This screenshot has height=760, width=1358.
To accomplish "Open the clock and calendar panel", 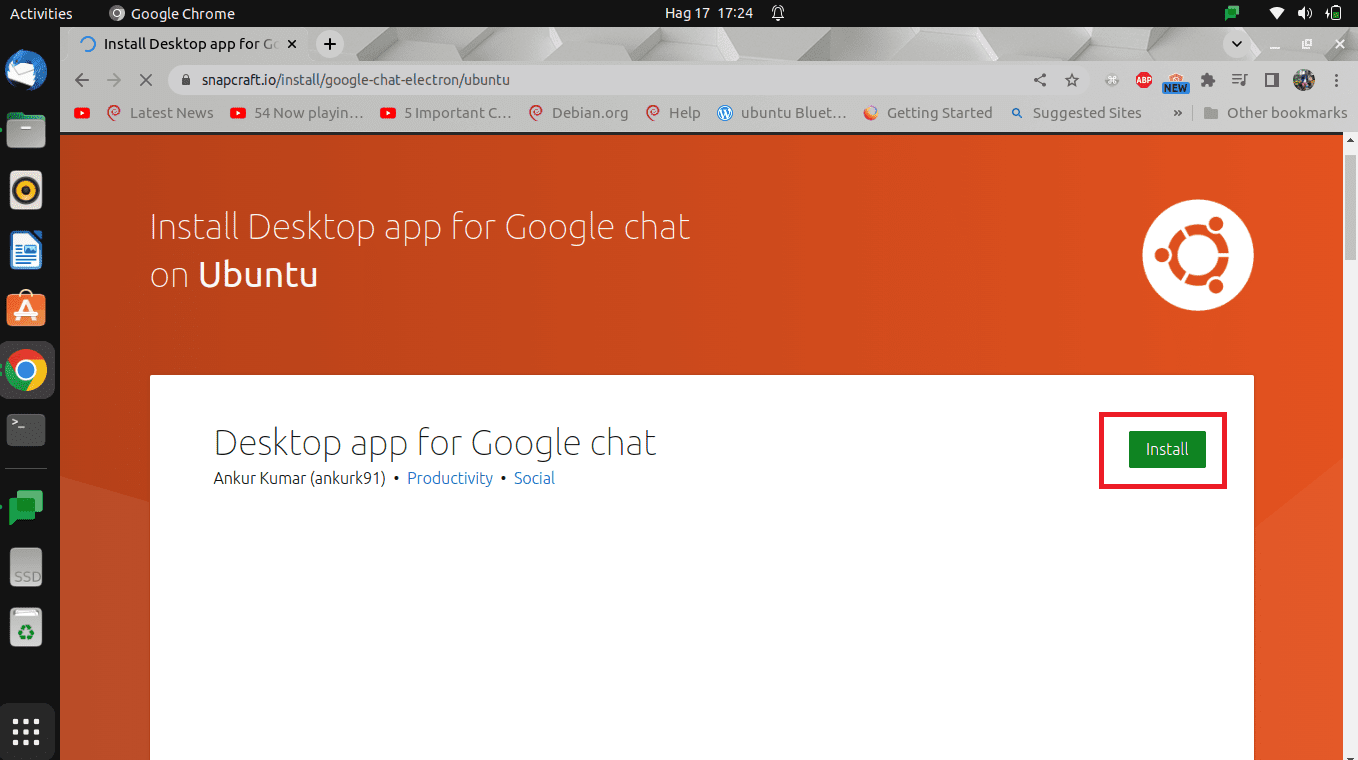I will [x=708, y=13].
